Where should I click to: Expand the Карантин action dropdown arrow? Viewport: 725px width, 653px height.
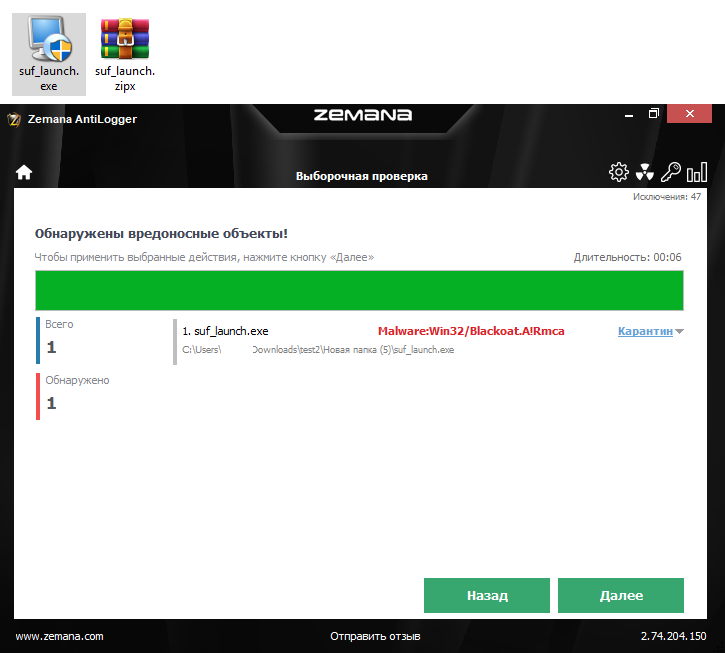[x=679, y=332]
